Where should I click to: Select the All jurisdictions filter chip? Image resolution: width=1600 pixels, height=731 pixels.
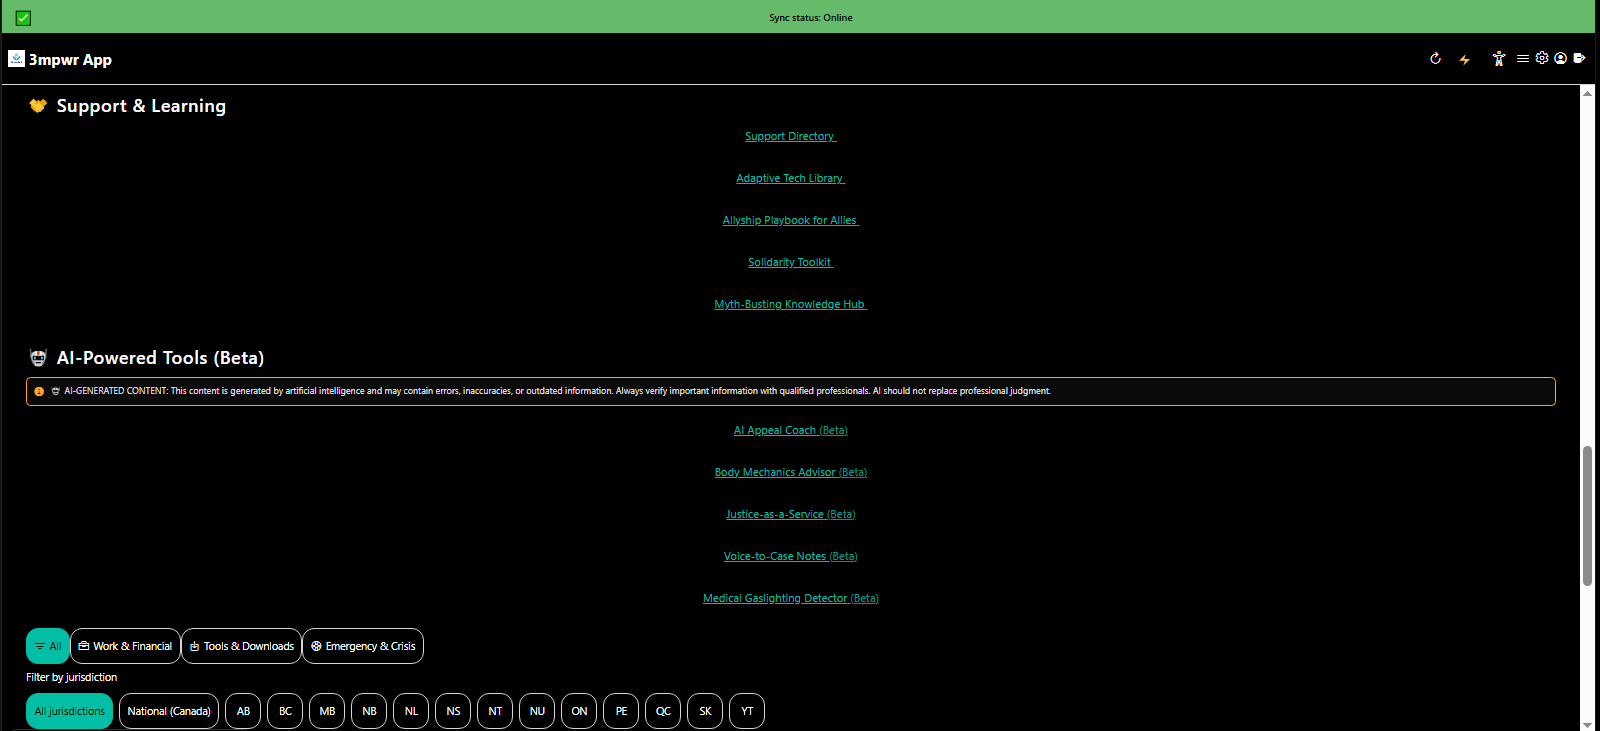click(x=69, y=711)
